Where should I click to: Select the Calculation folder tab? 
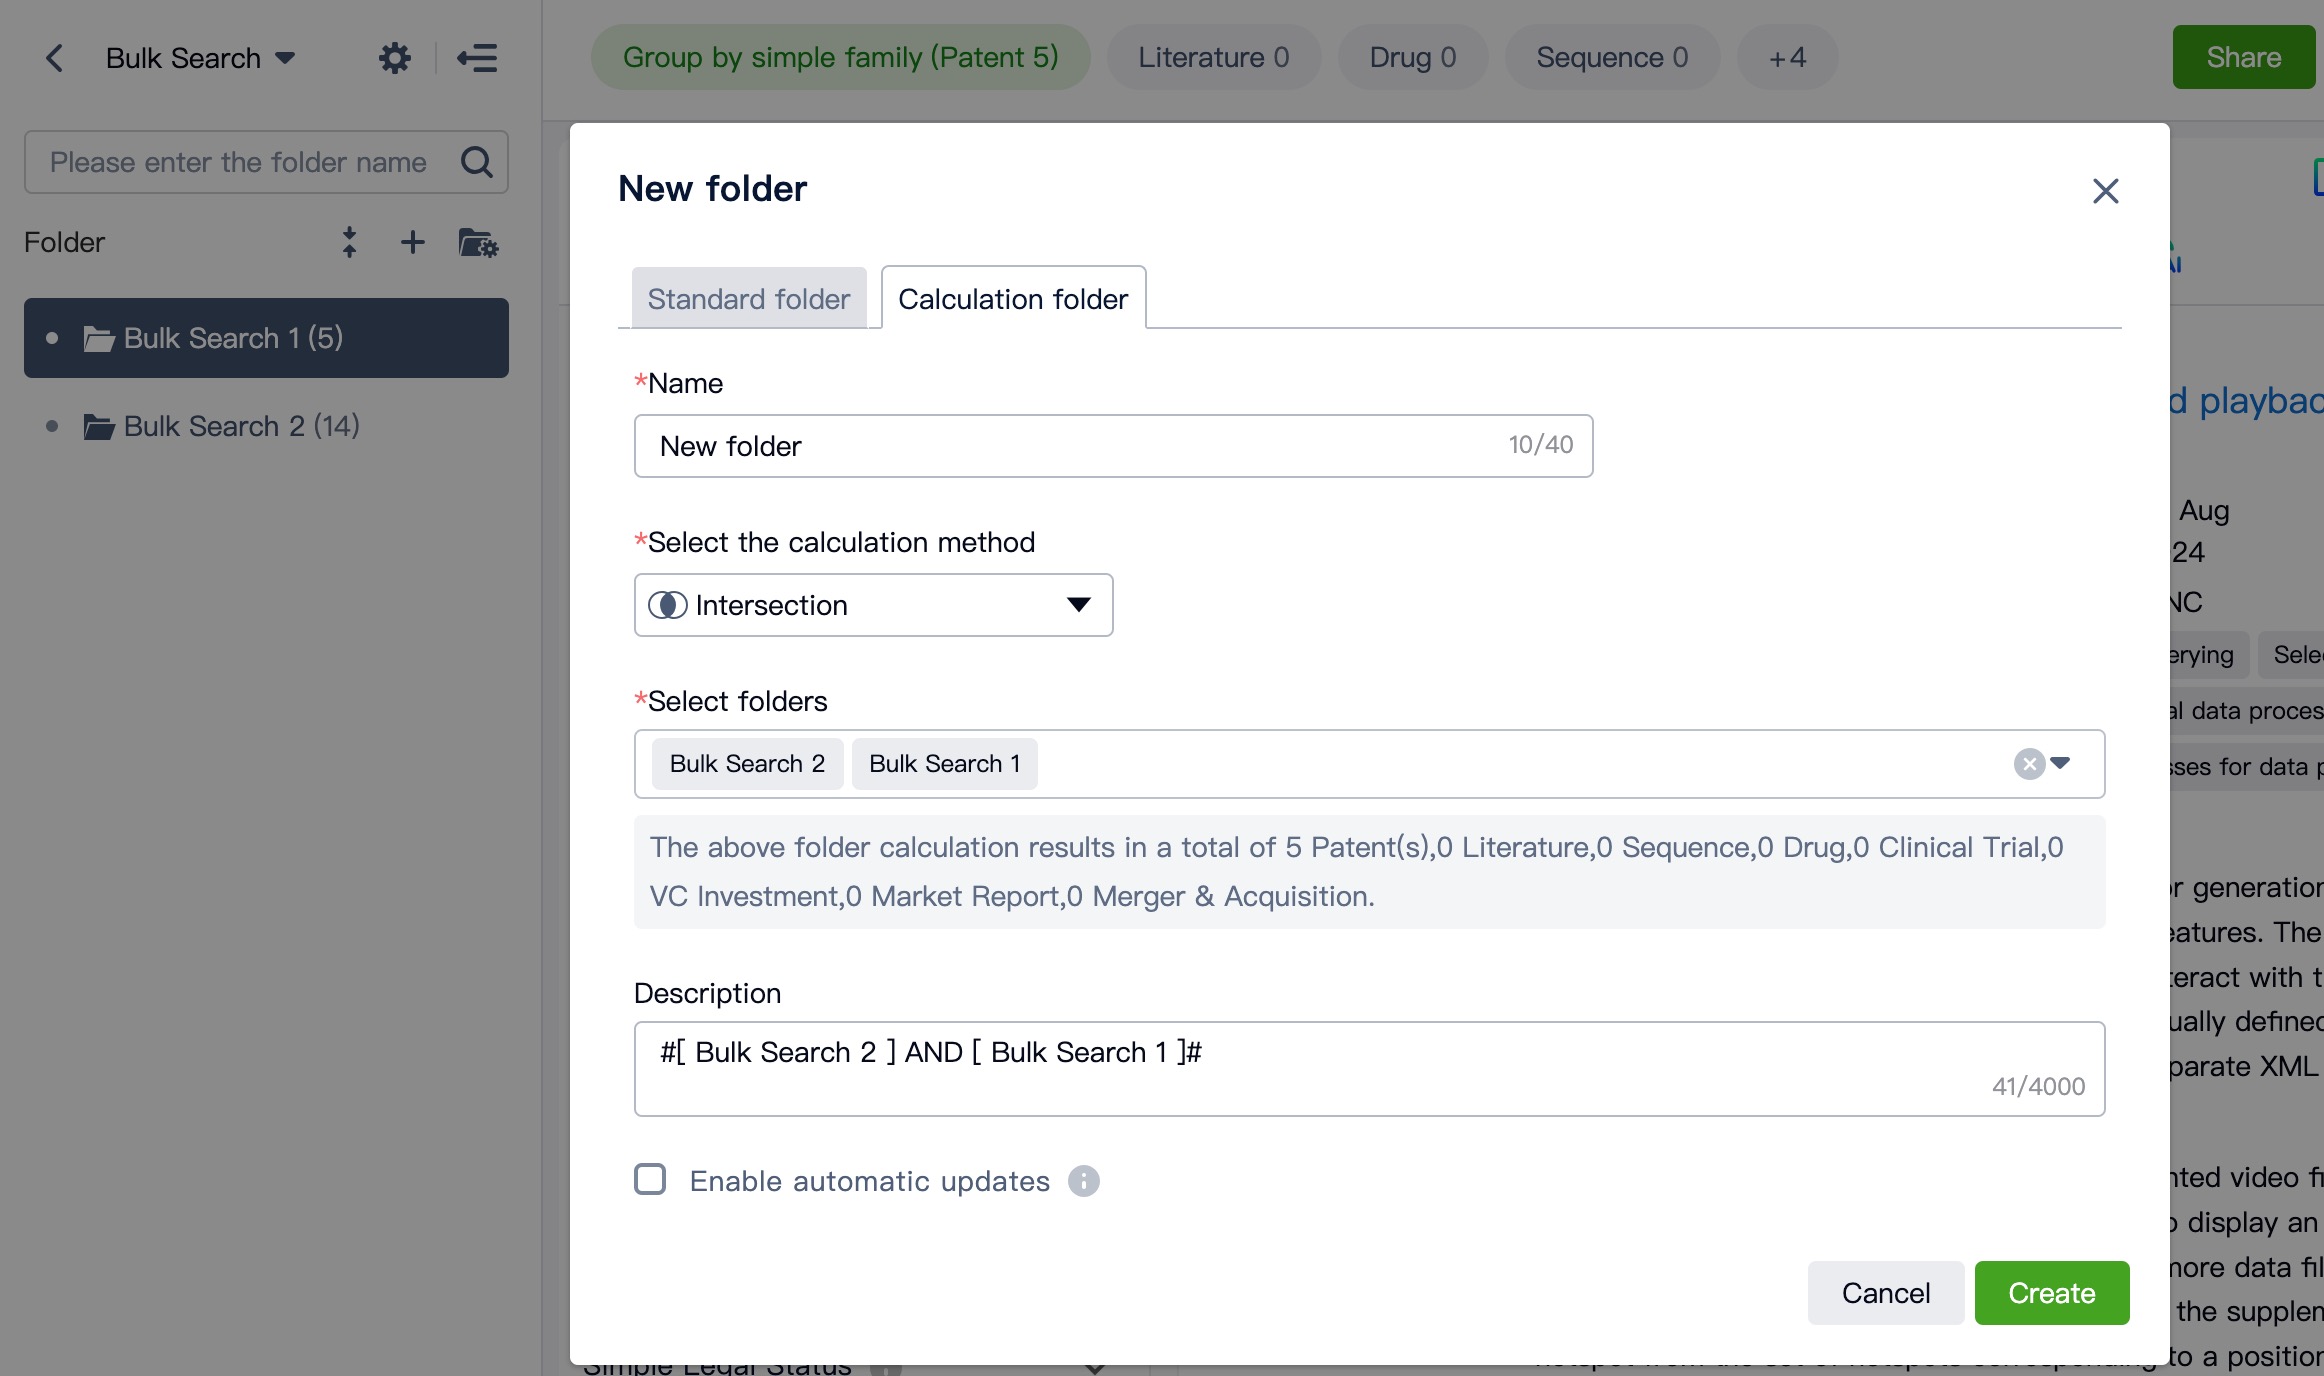click(1012, 298)
